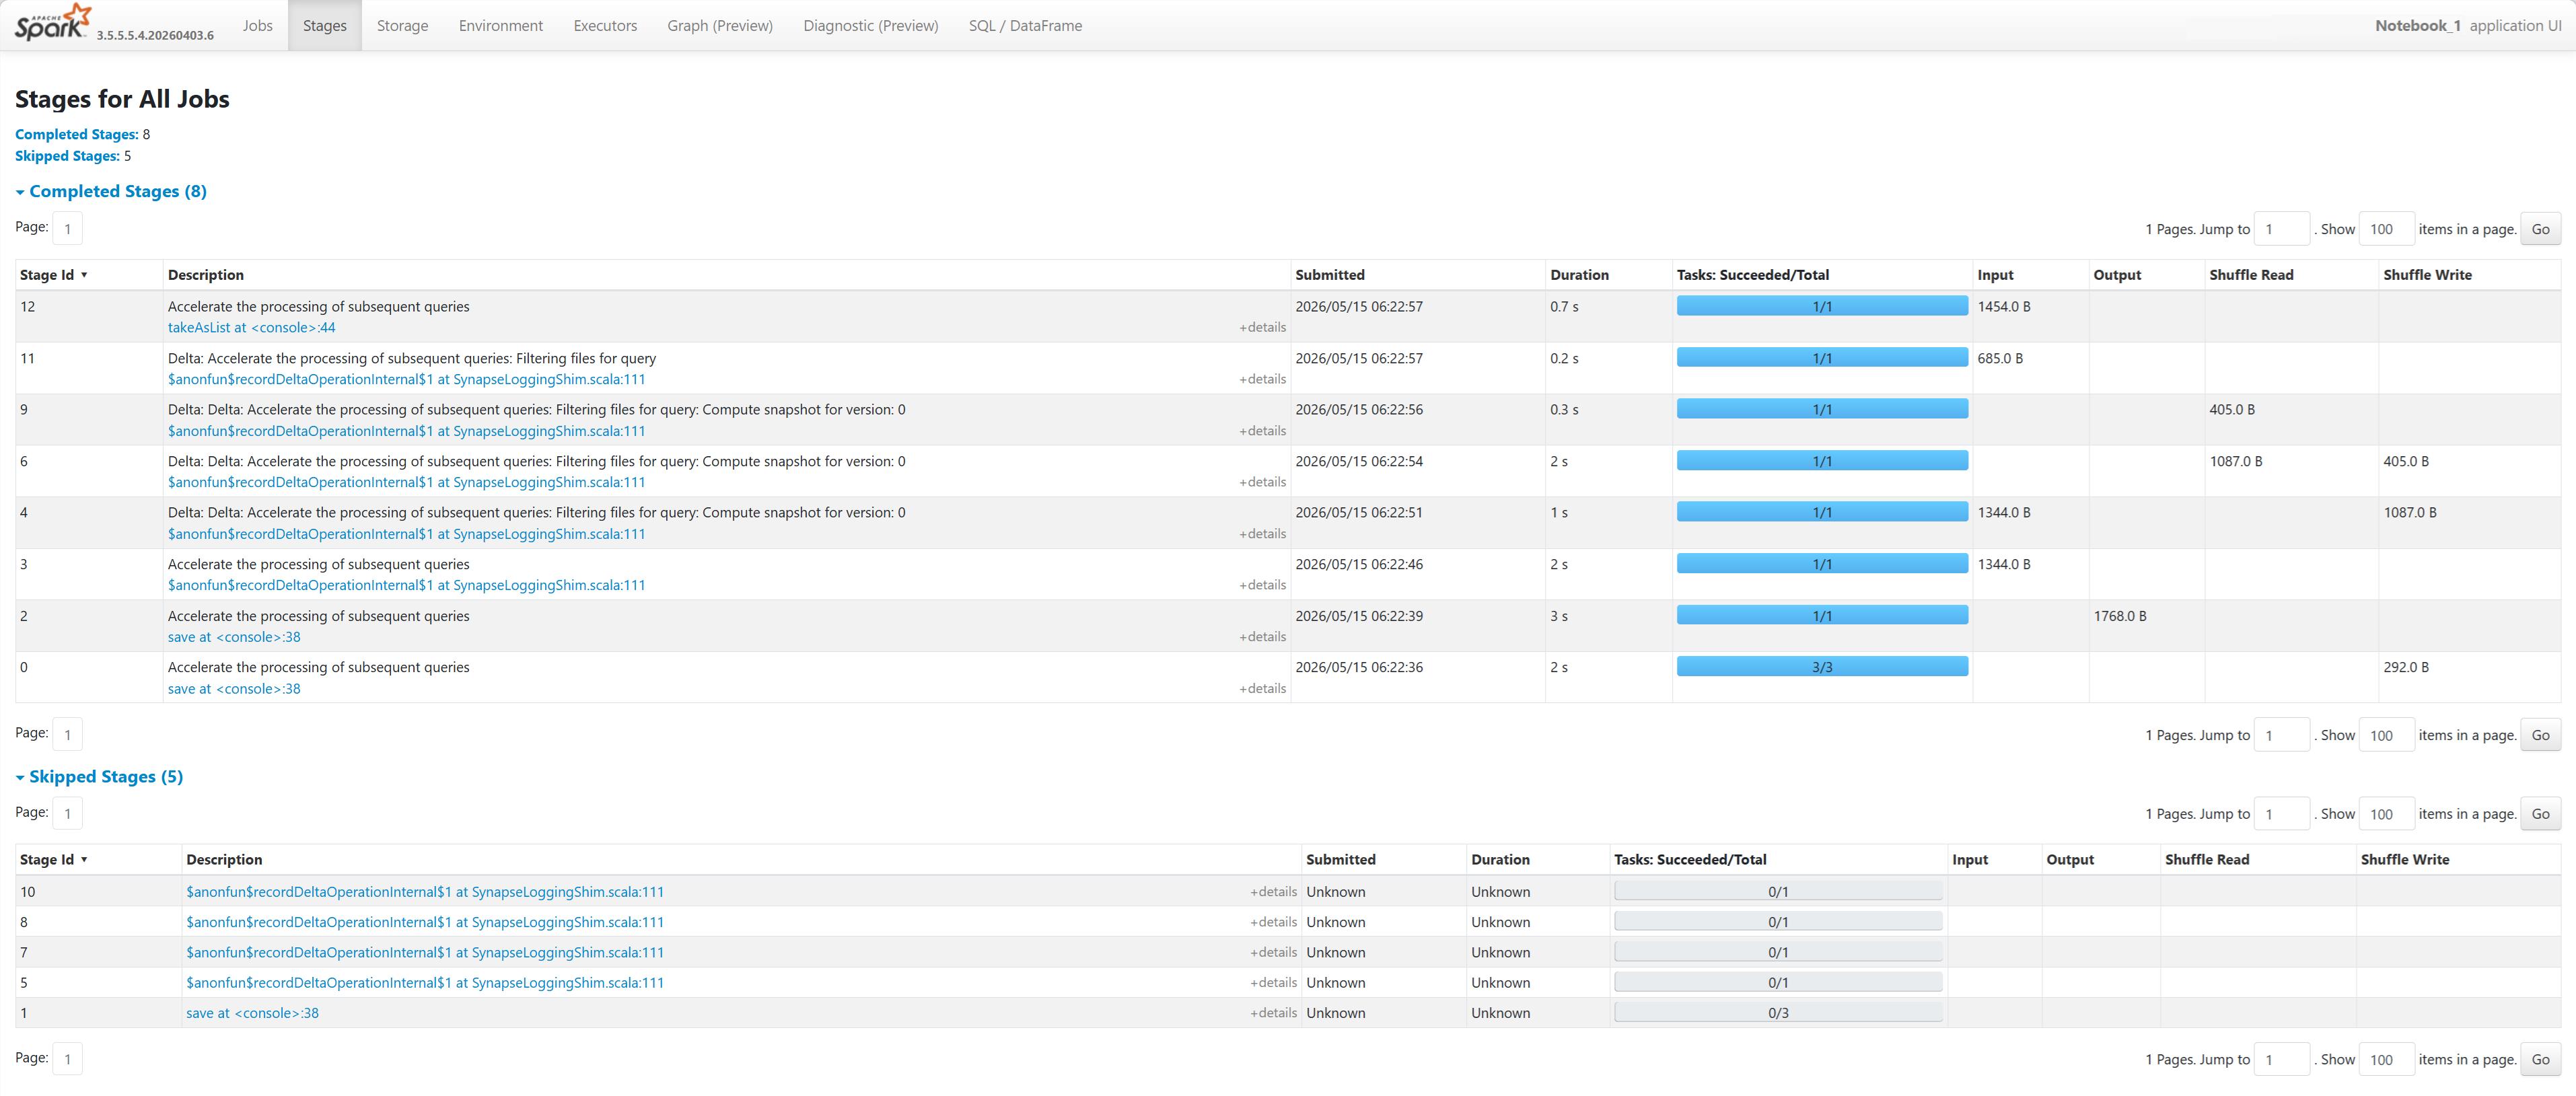
Task: Open stage 2 save at <console>:38 link
Action: (x=234, y=638)
